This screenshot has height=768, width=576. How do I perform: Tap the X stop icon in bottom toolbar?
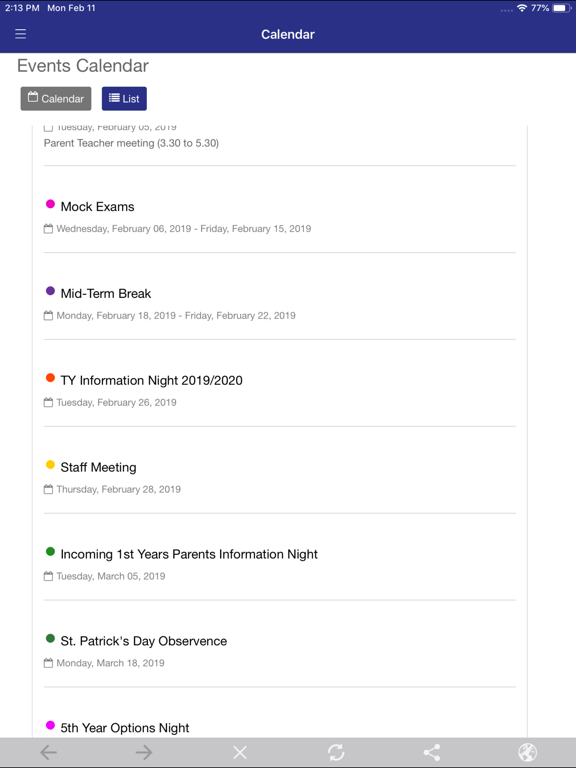(240, 752)
